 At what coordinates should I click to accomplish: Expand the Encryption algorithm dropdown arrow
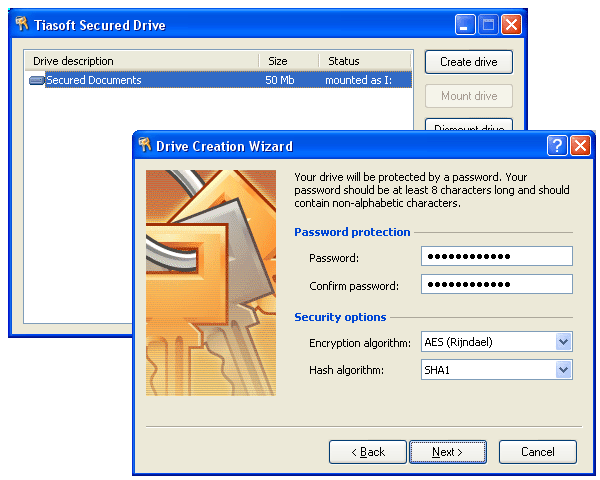pos(563,342)
